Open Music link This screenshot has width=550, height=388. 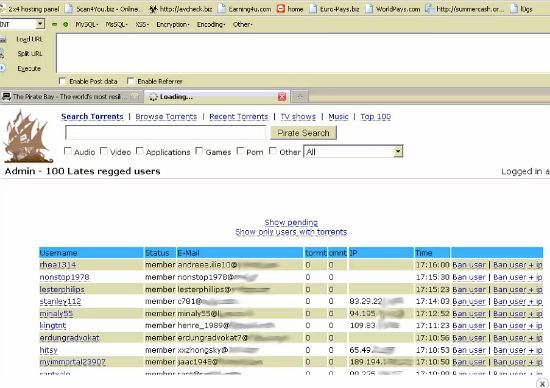click(x=338, y=116)
